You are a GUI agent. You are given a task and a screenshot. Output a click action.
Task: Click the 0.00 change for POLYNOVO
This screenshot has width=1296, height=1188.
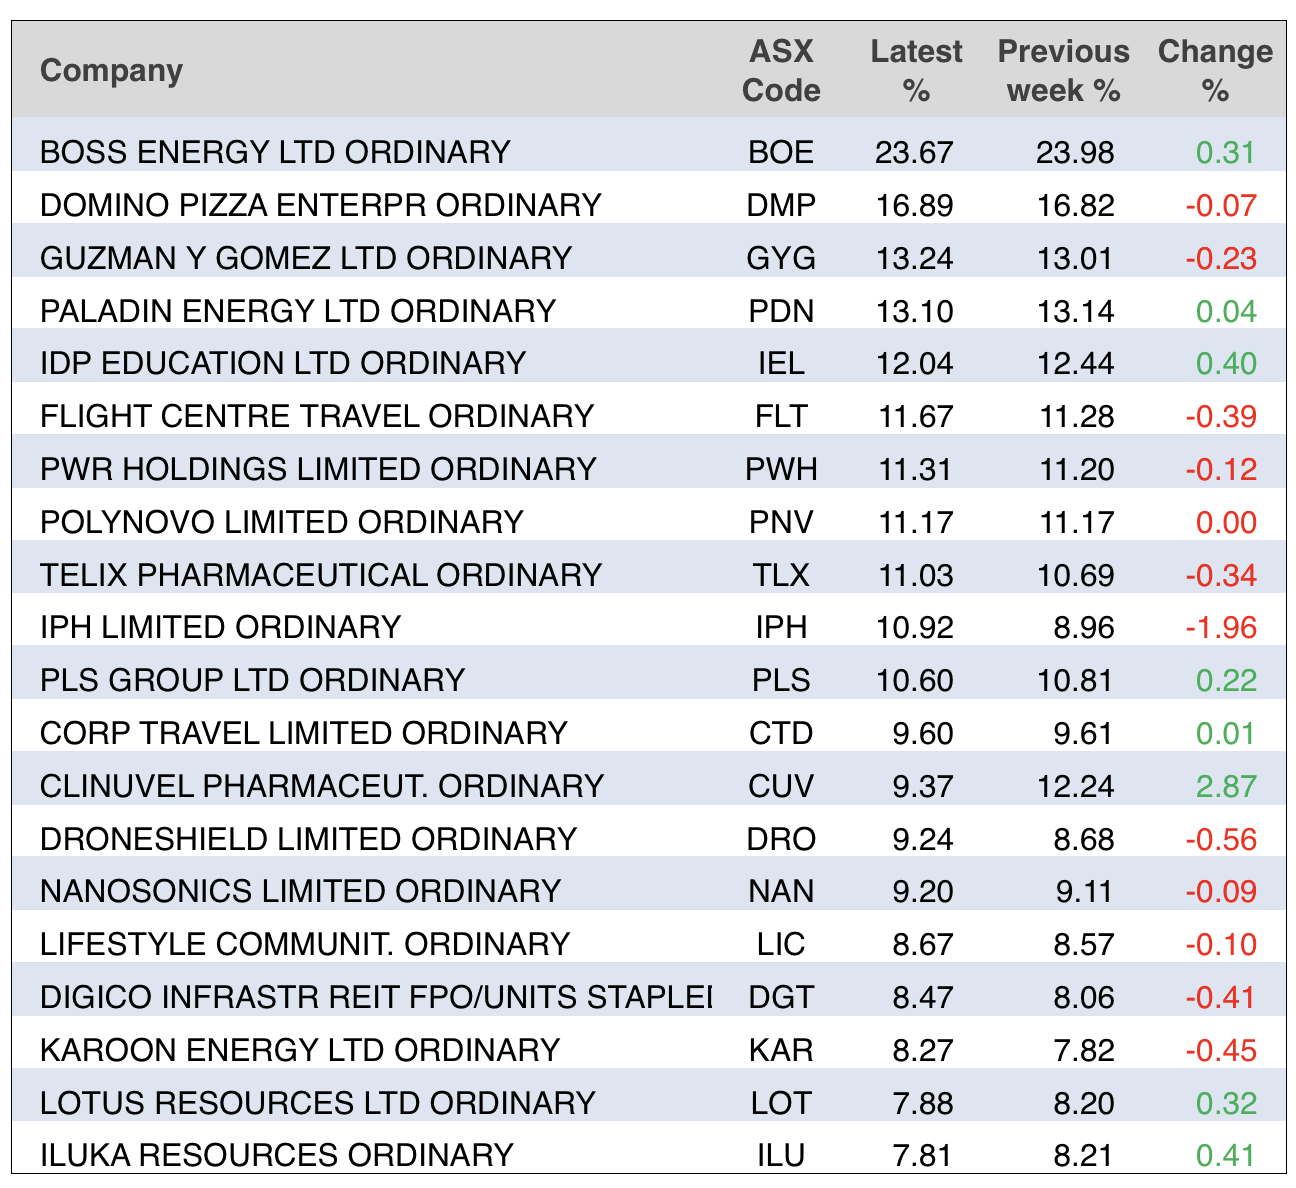point(1226,522)
